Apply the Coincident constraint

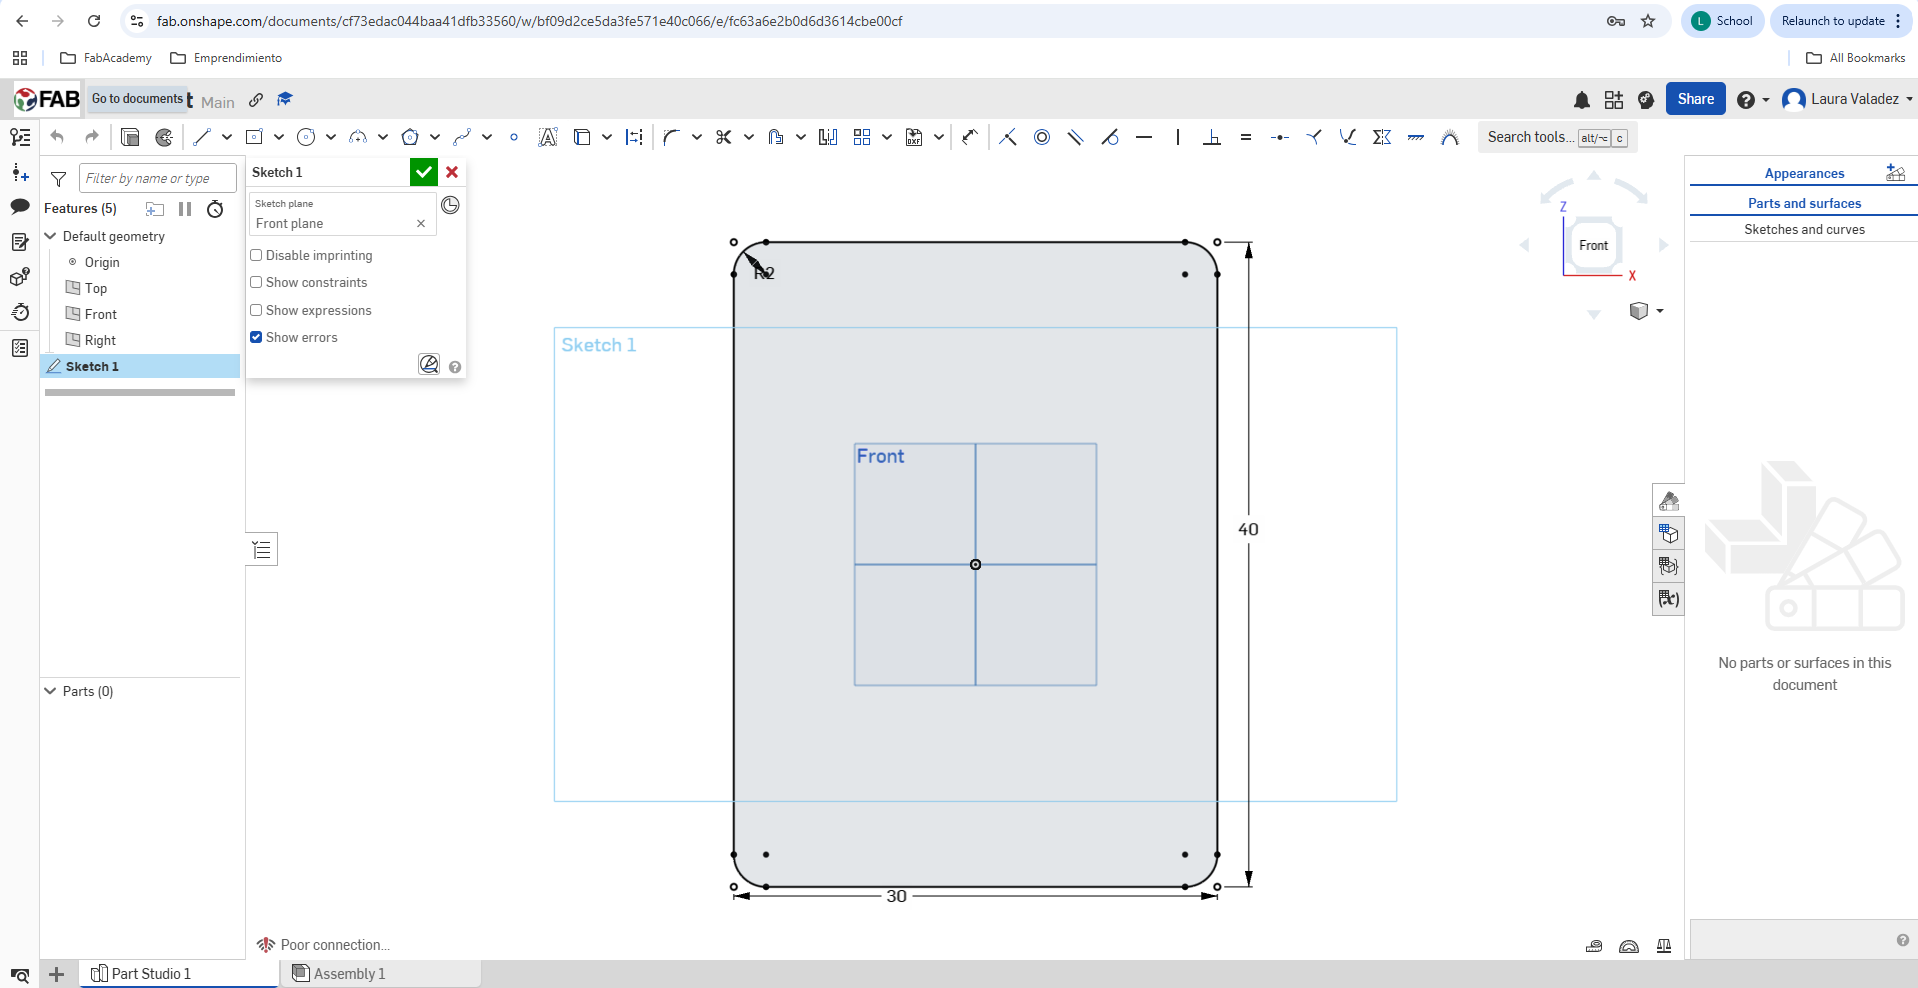click(x=1008, y=137)
